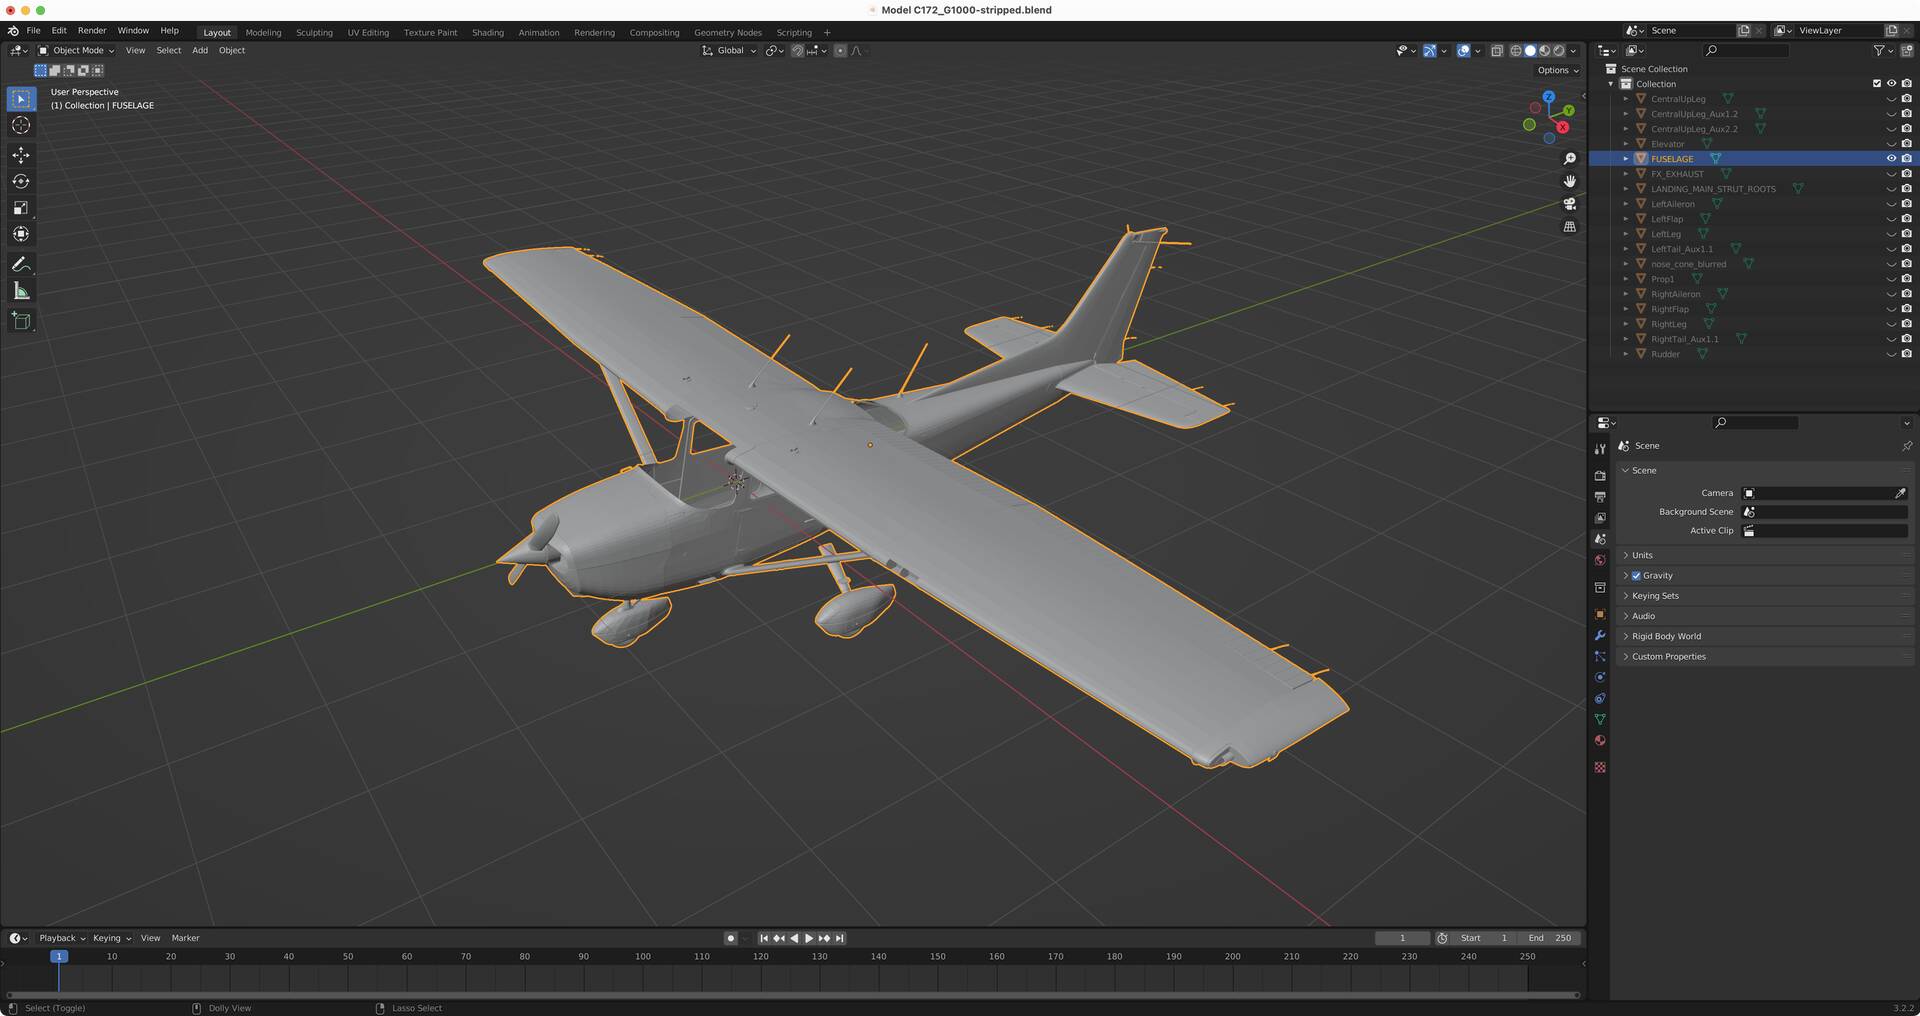The height and width of the screenshot is (1016, 1920).
Task: Select the Move tool in the viewport toolbar
Action: (x=21, y=155)
